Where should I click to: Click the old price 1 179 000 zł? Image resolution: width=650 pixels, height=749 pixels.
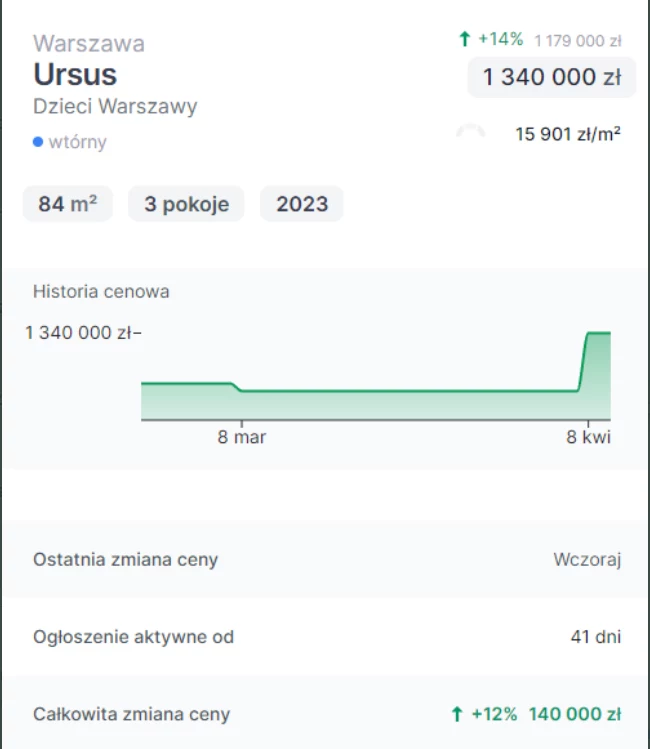[578, 41]
